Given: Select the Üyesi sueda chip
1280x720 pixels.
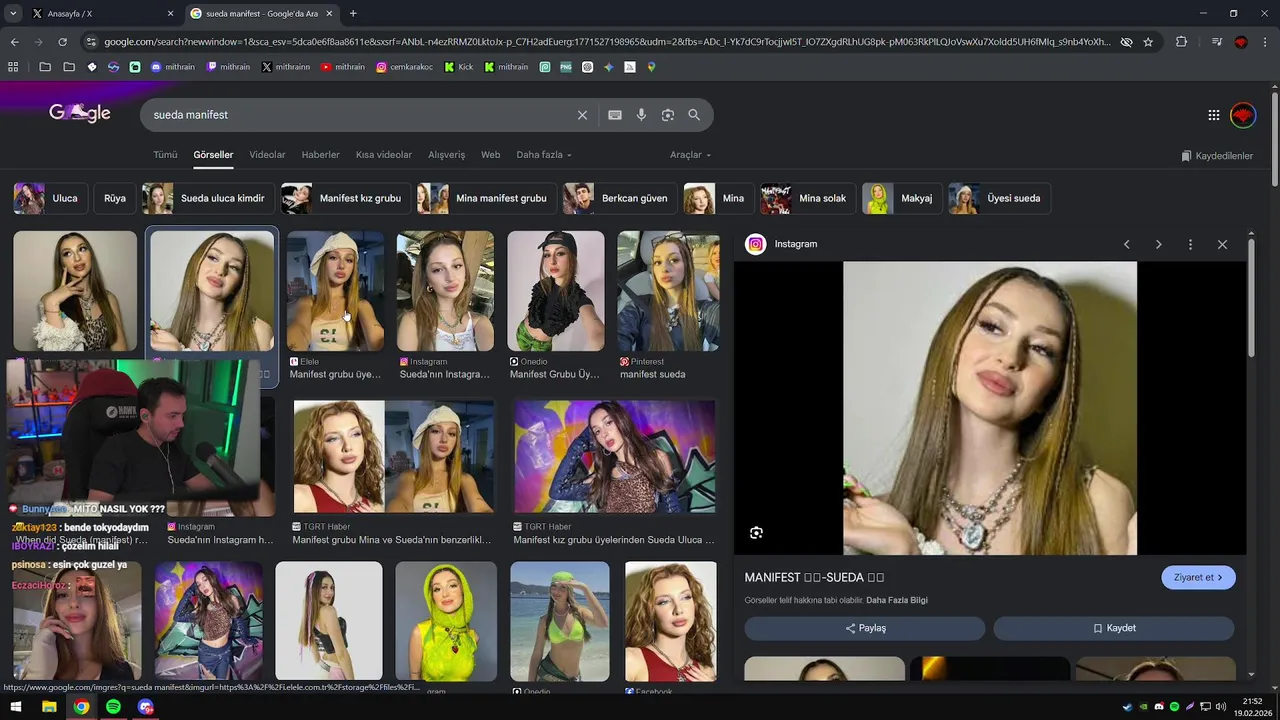Looking at the screenshot, I should pyautogui.click(x=999, y=198).
